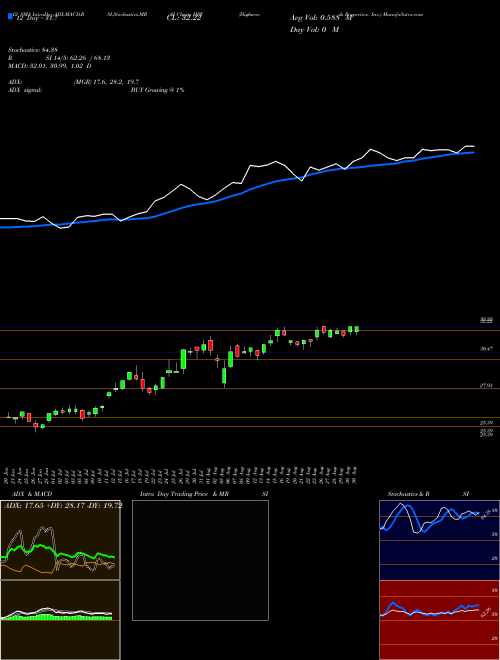Click the 'Day Vol: 0 M' label
Viewport: 500px width, 660px height.
click(314, 30)
